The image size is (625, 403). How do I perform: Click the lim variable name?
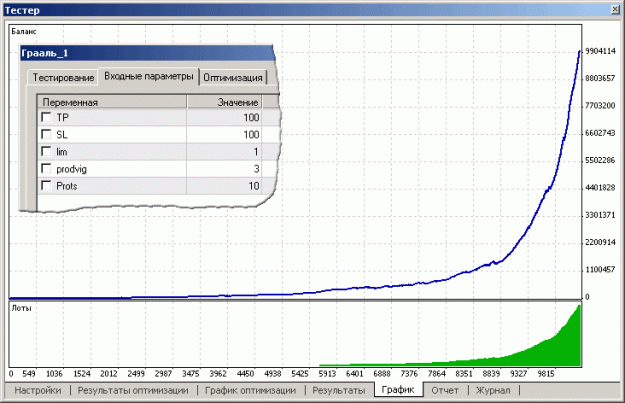tap(62, 151)
